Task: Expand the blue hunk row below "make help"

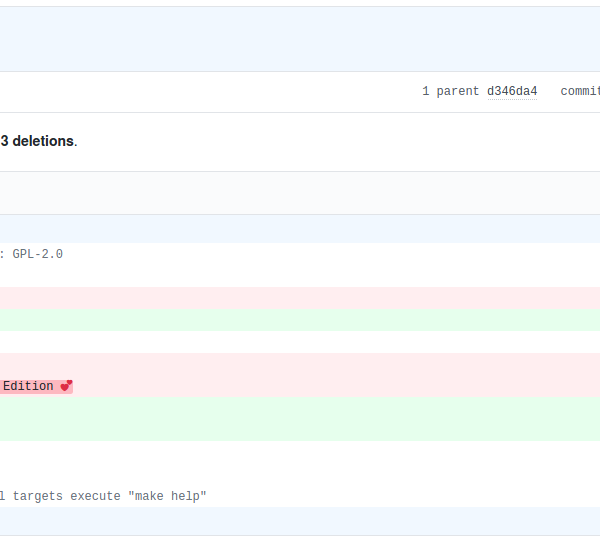Action: pos(300,520)
